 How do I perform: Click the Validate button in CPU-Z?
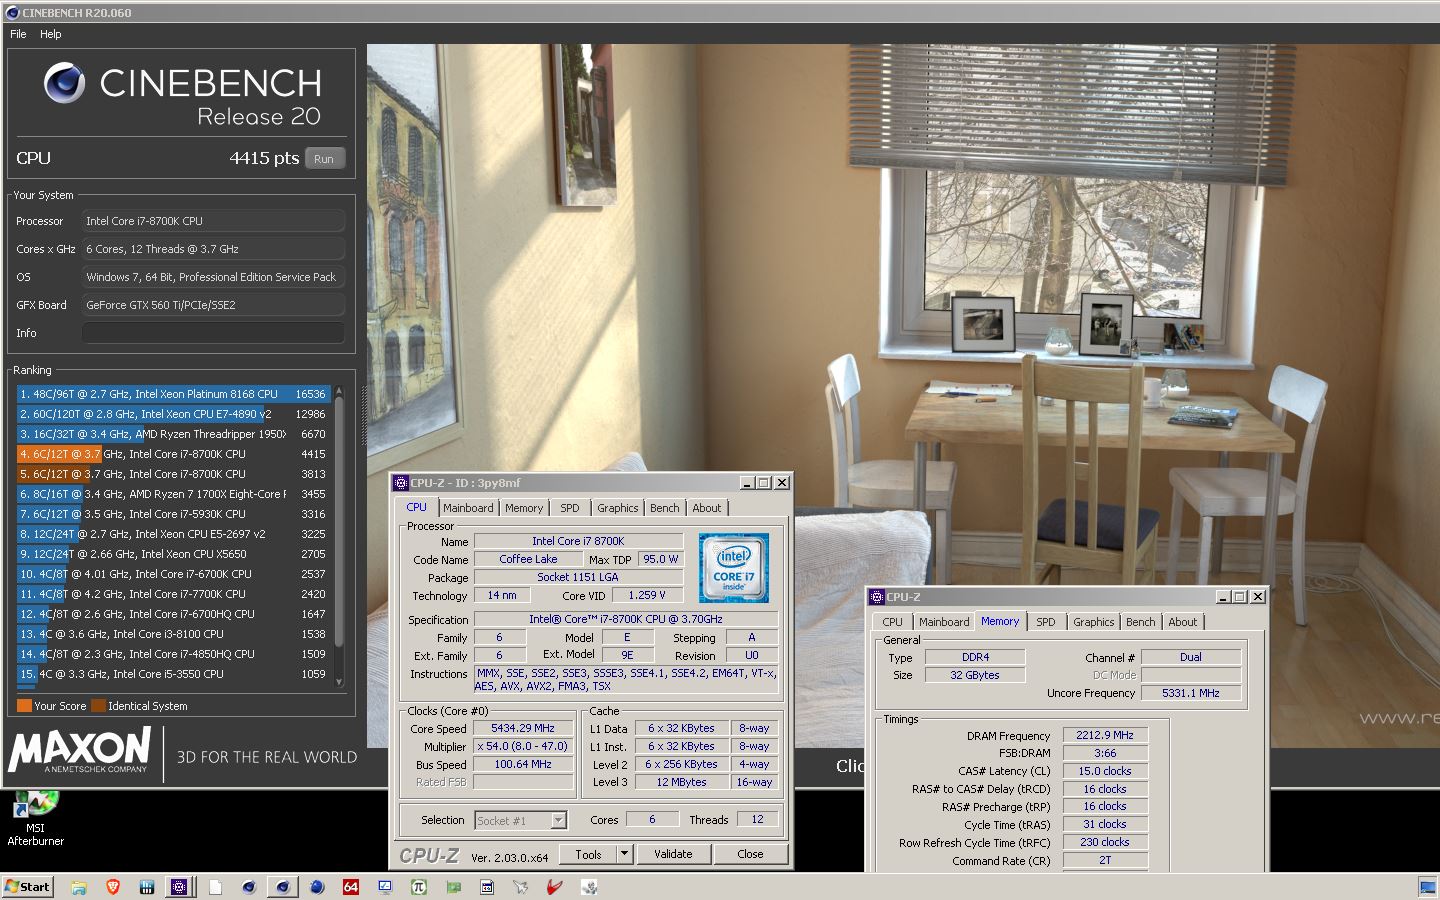coord(673,854)
